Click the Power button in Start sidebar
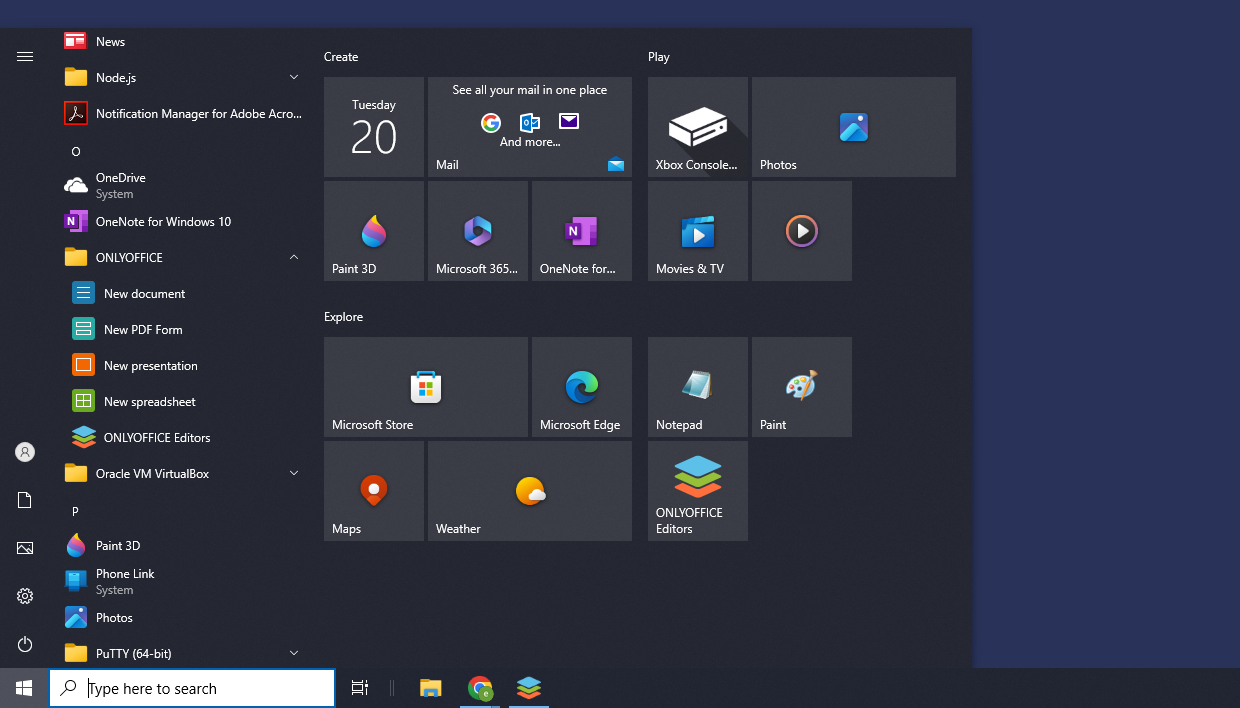1240x708 pixels. (25, 644)
